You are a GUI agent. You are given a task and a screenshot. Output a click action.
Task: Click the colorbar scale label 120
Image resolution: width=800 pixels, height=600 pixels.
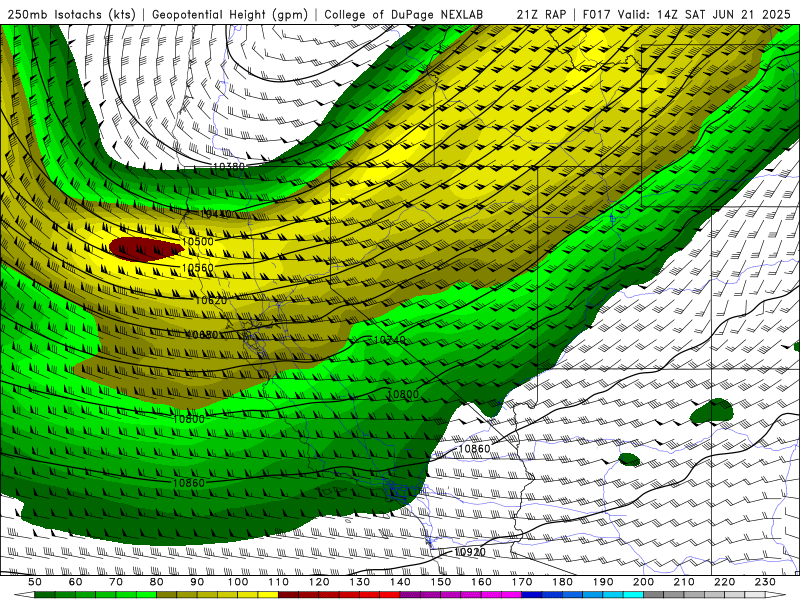point(319,582)
